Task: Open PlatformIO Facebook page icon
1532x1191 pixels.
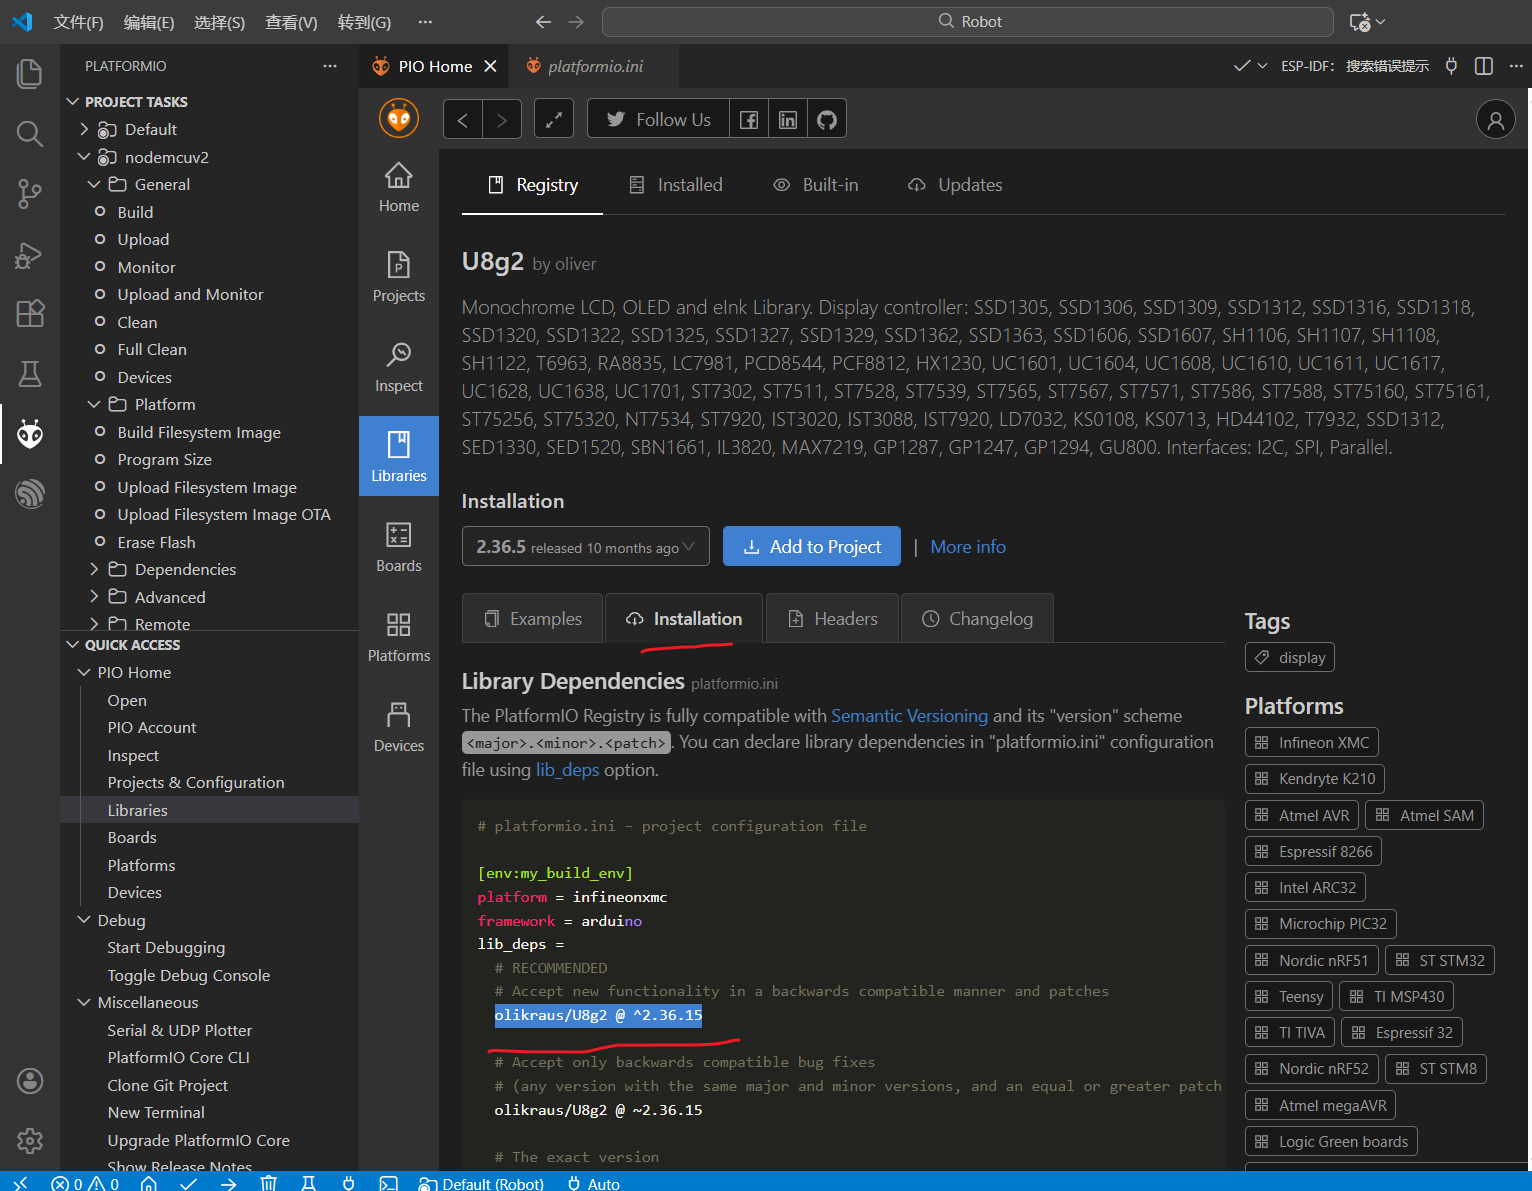Action: tap(749, 120)
